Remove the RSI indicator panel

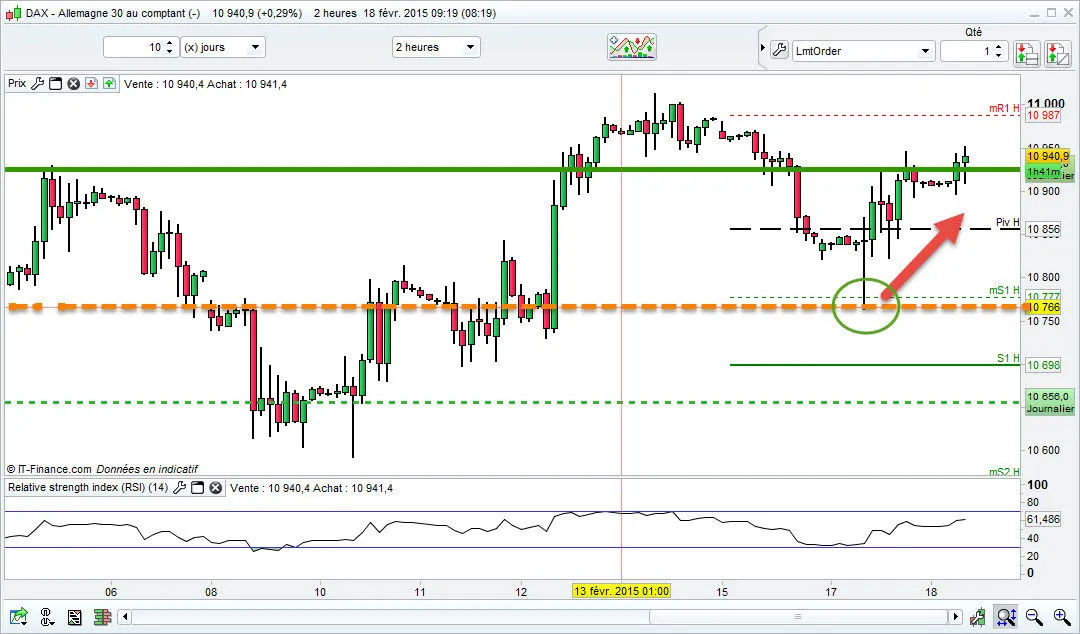coord(216,487)
